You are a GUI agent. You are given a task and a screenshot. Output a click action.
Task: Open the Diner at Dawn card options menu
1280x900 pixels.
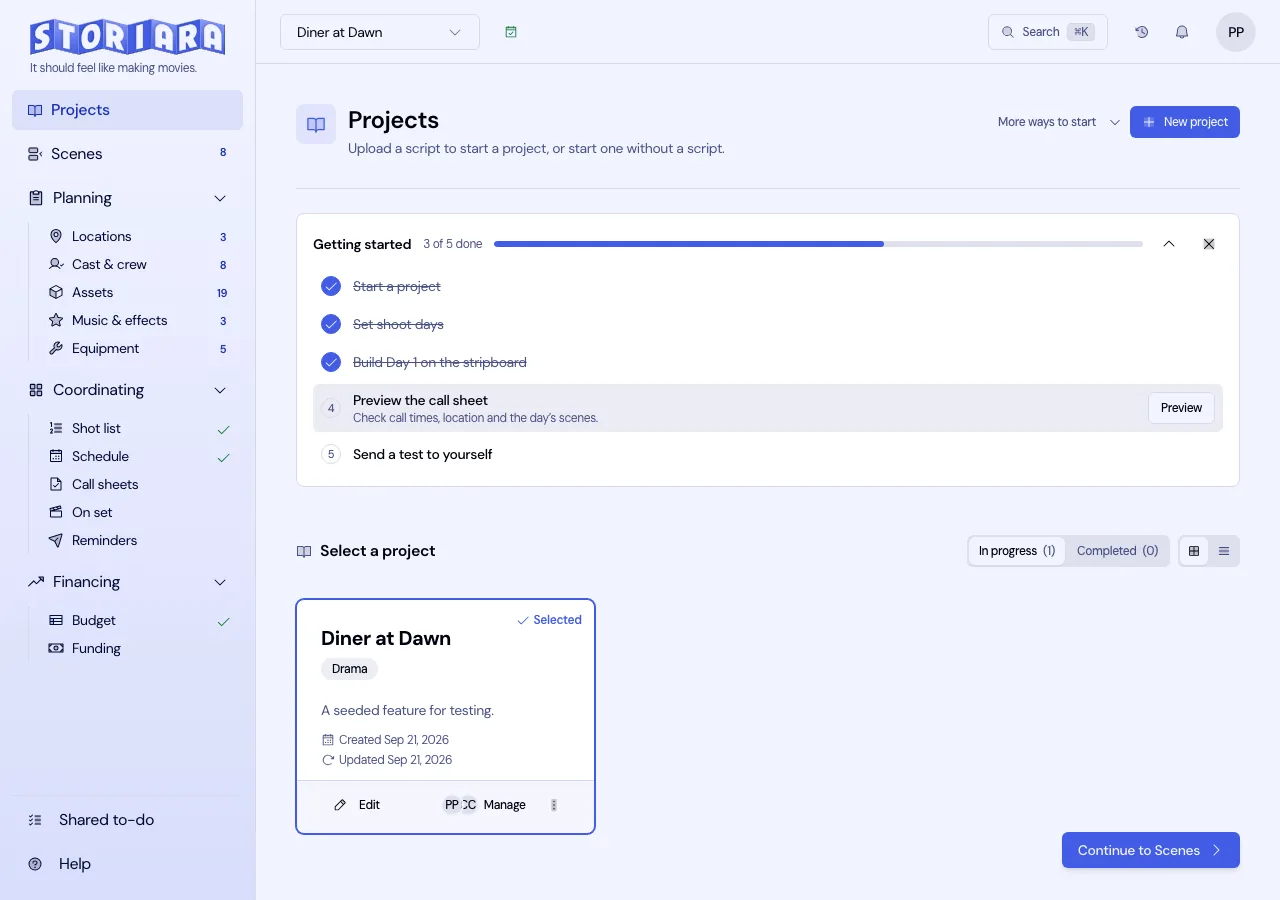tap(554, 805)
